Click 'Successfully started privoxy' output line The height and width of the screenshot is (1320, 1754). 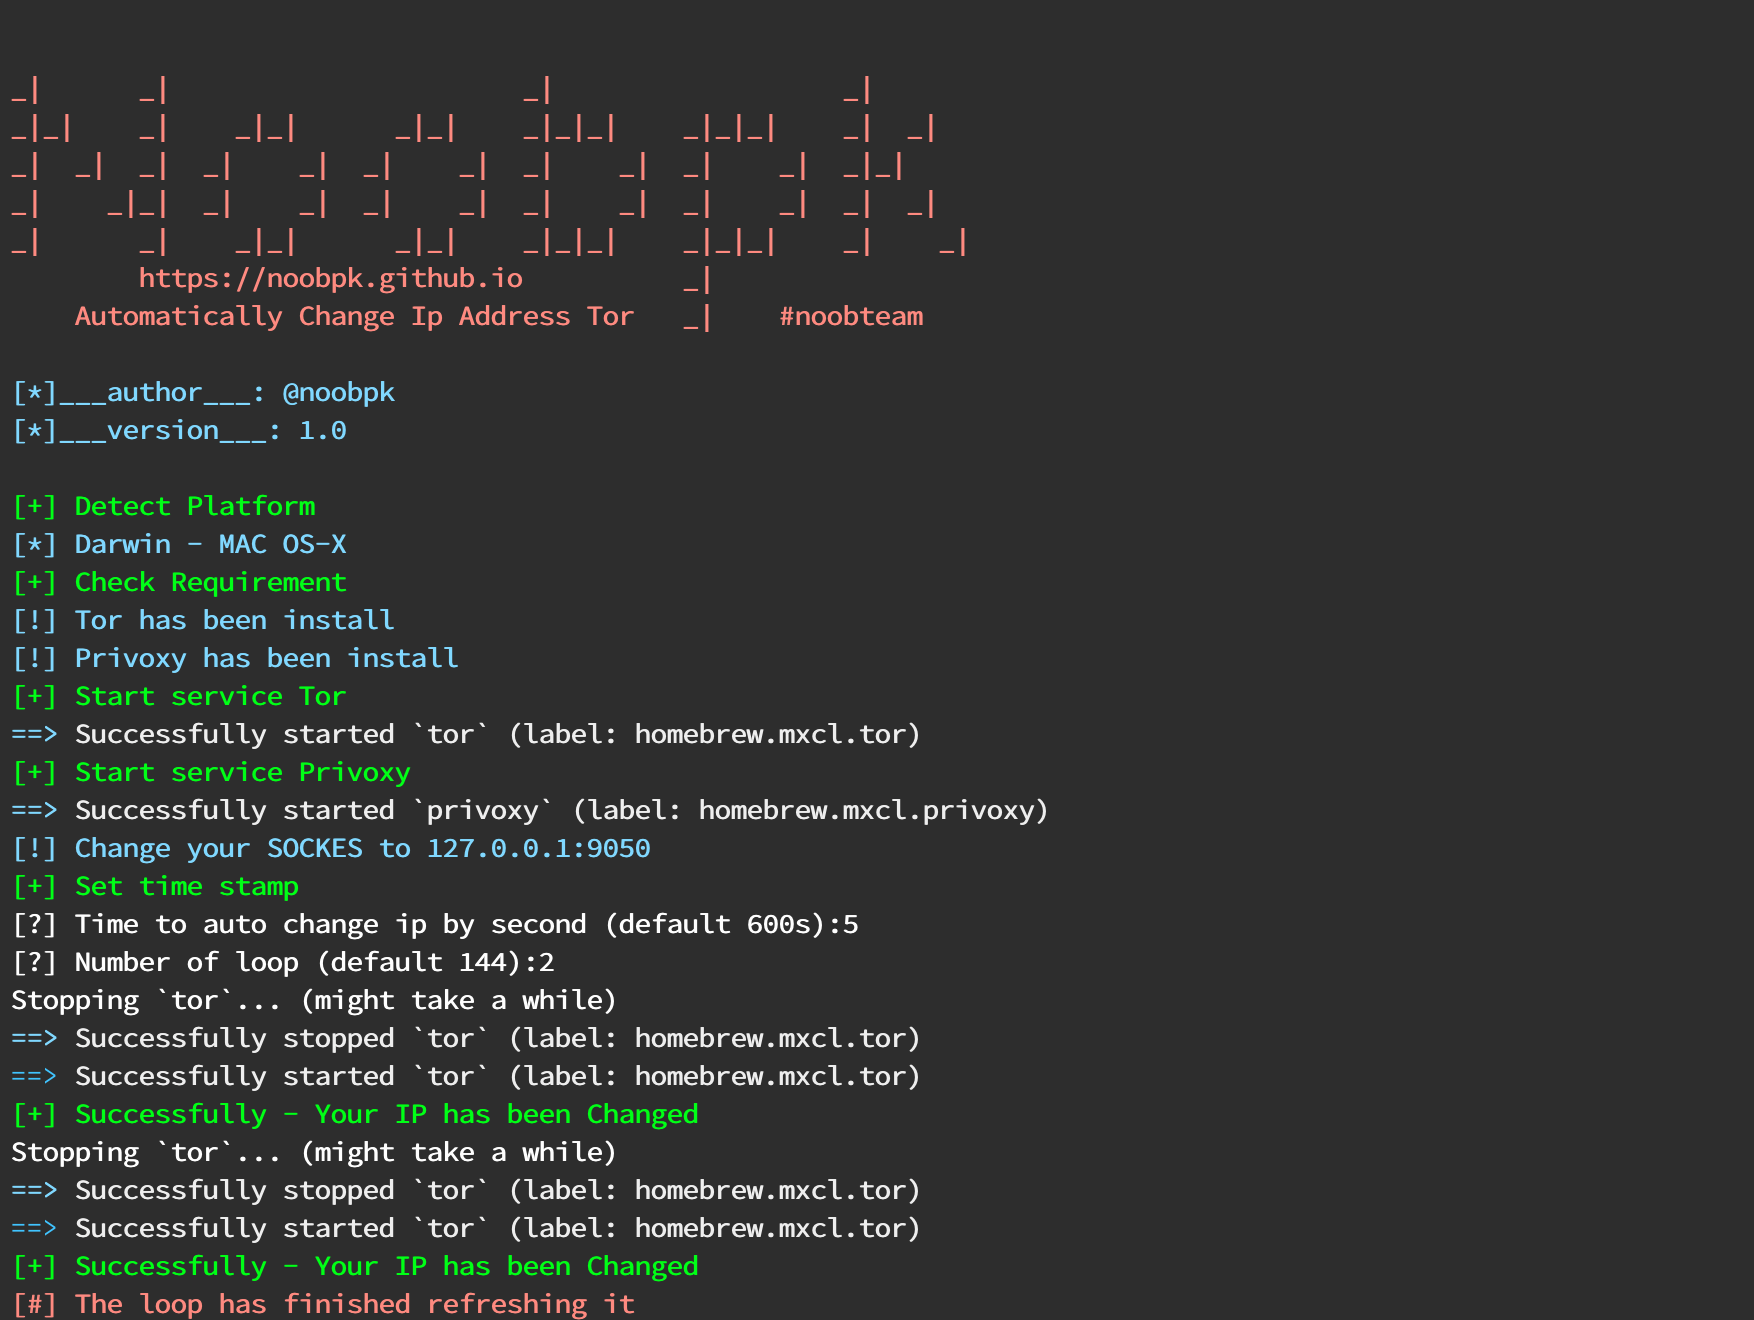click(x=530, y=810)
